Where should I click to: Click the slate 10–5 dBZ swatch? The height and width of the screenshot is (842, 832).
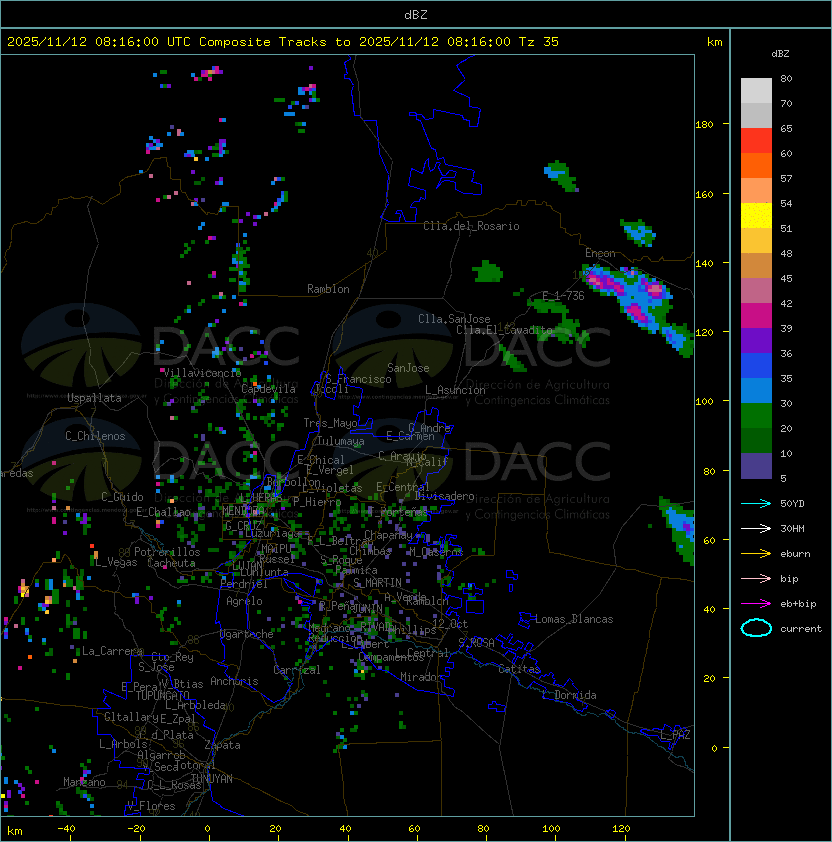pos(756,466)
